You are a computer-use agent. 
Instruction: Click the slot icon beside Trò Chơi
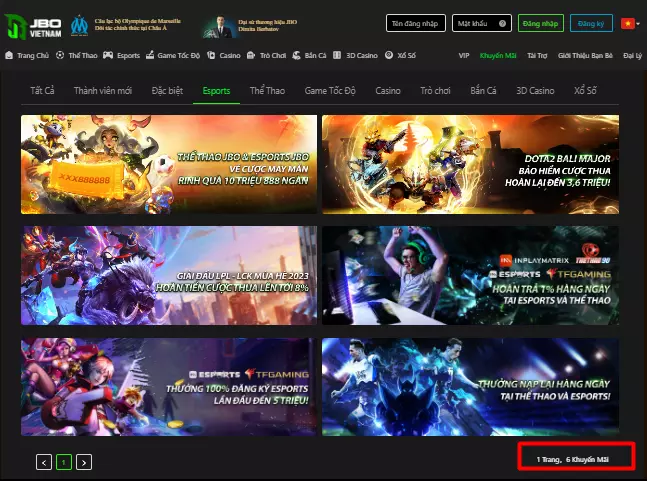[x=251, y=55]
